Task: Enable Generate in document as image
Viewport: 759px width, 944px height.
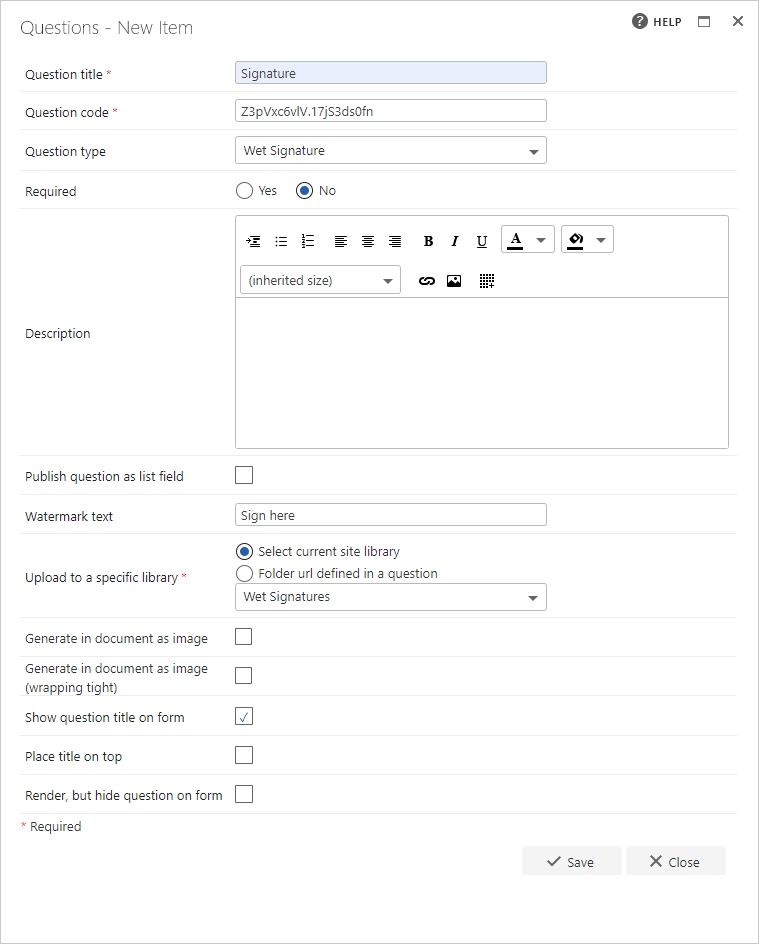Action: tap(244, 636)
